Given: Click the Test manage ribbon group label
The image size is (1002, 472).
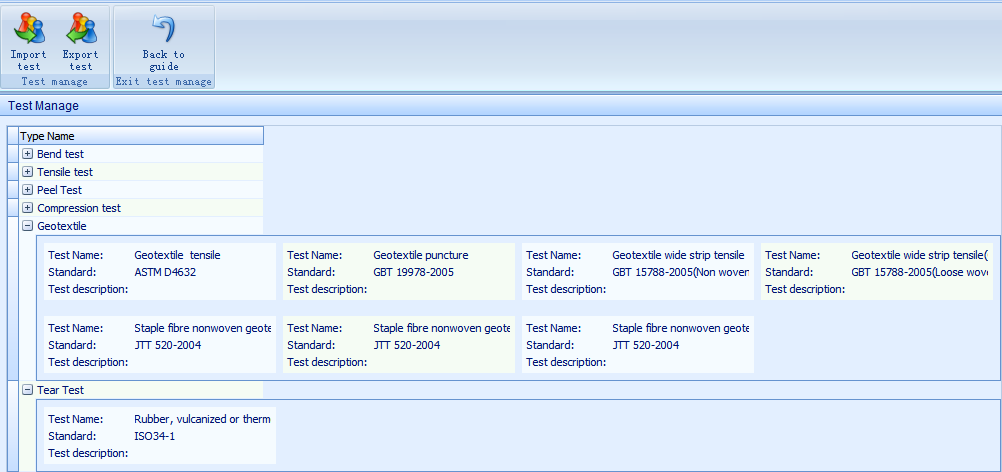Looking at the screenshot, I should (x=54, y=82).
